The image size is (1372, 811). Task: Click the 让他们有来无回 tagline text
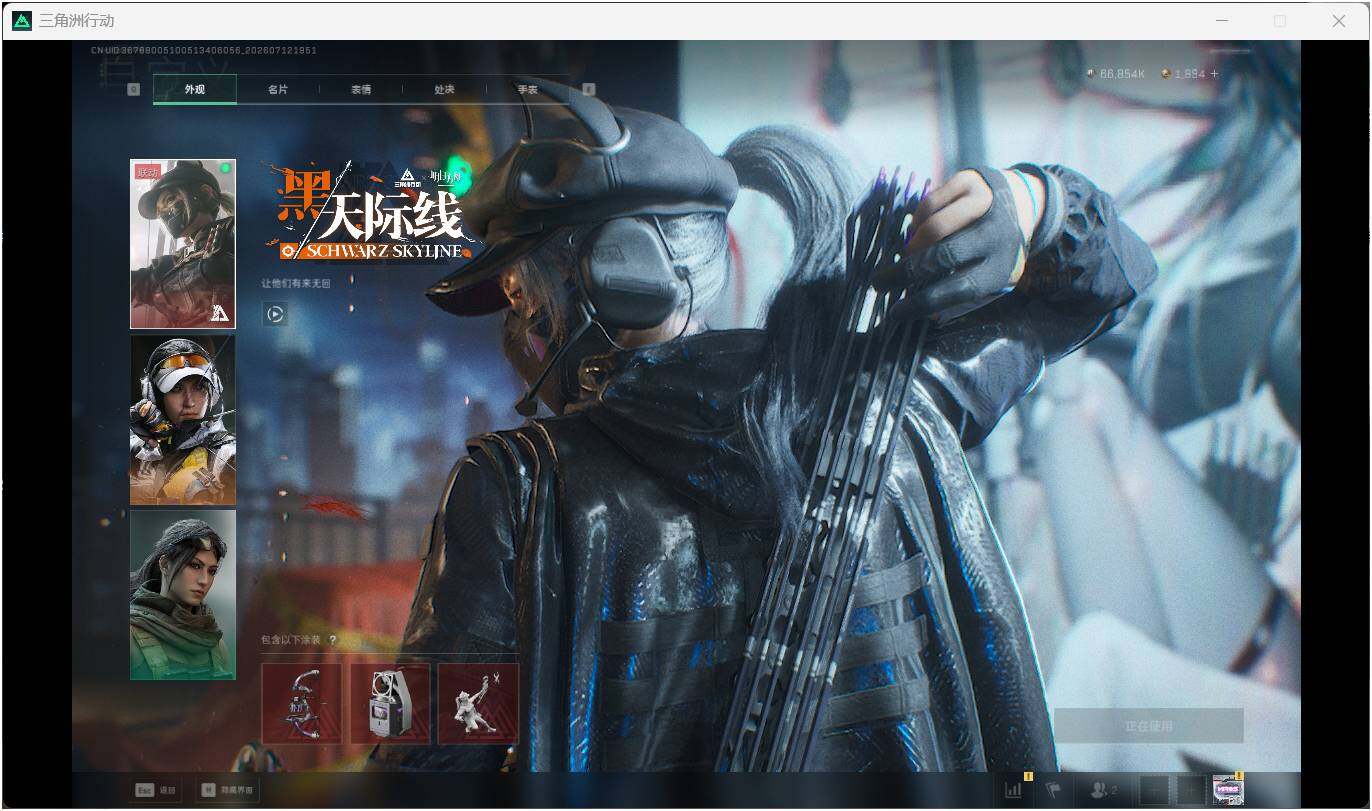(x=296, y=283)
